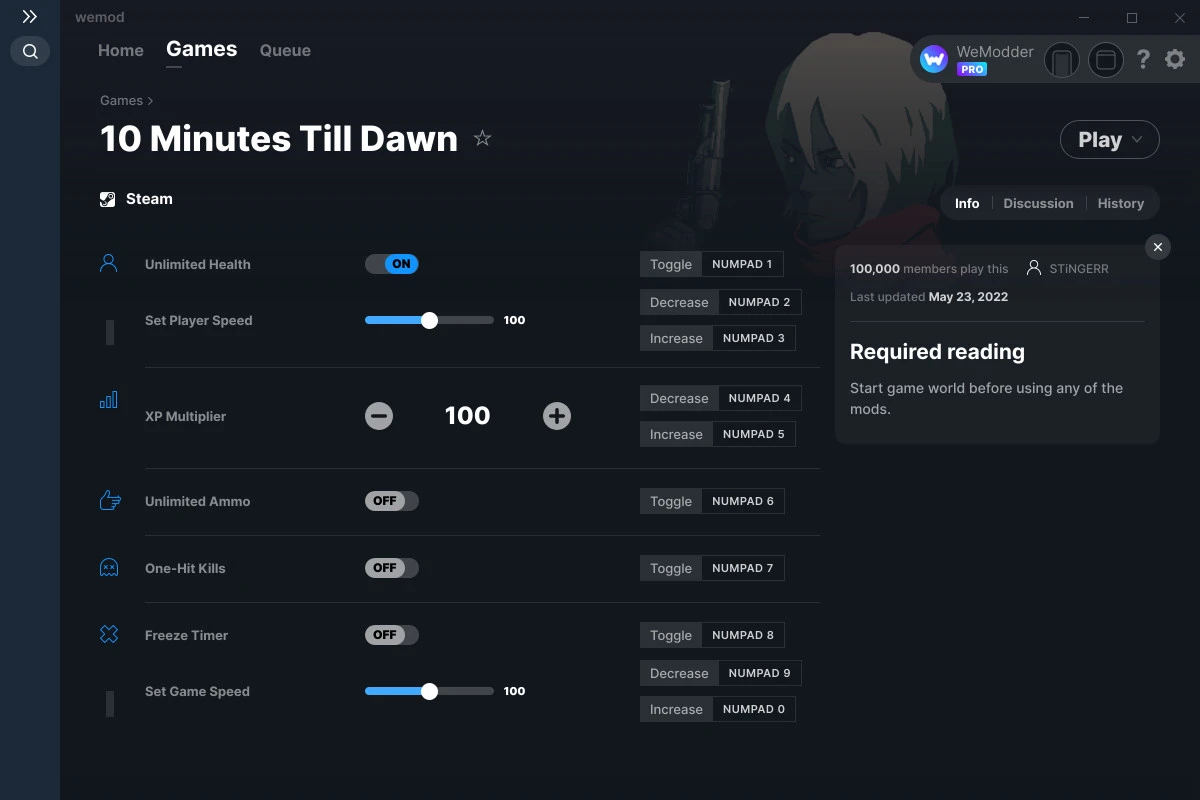Screen dimensions: 1200x800
Task: Open the help question mark
Action: (x=1143, y=59)
